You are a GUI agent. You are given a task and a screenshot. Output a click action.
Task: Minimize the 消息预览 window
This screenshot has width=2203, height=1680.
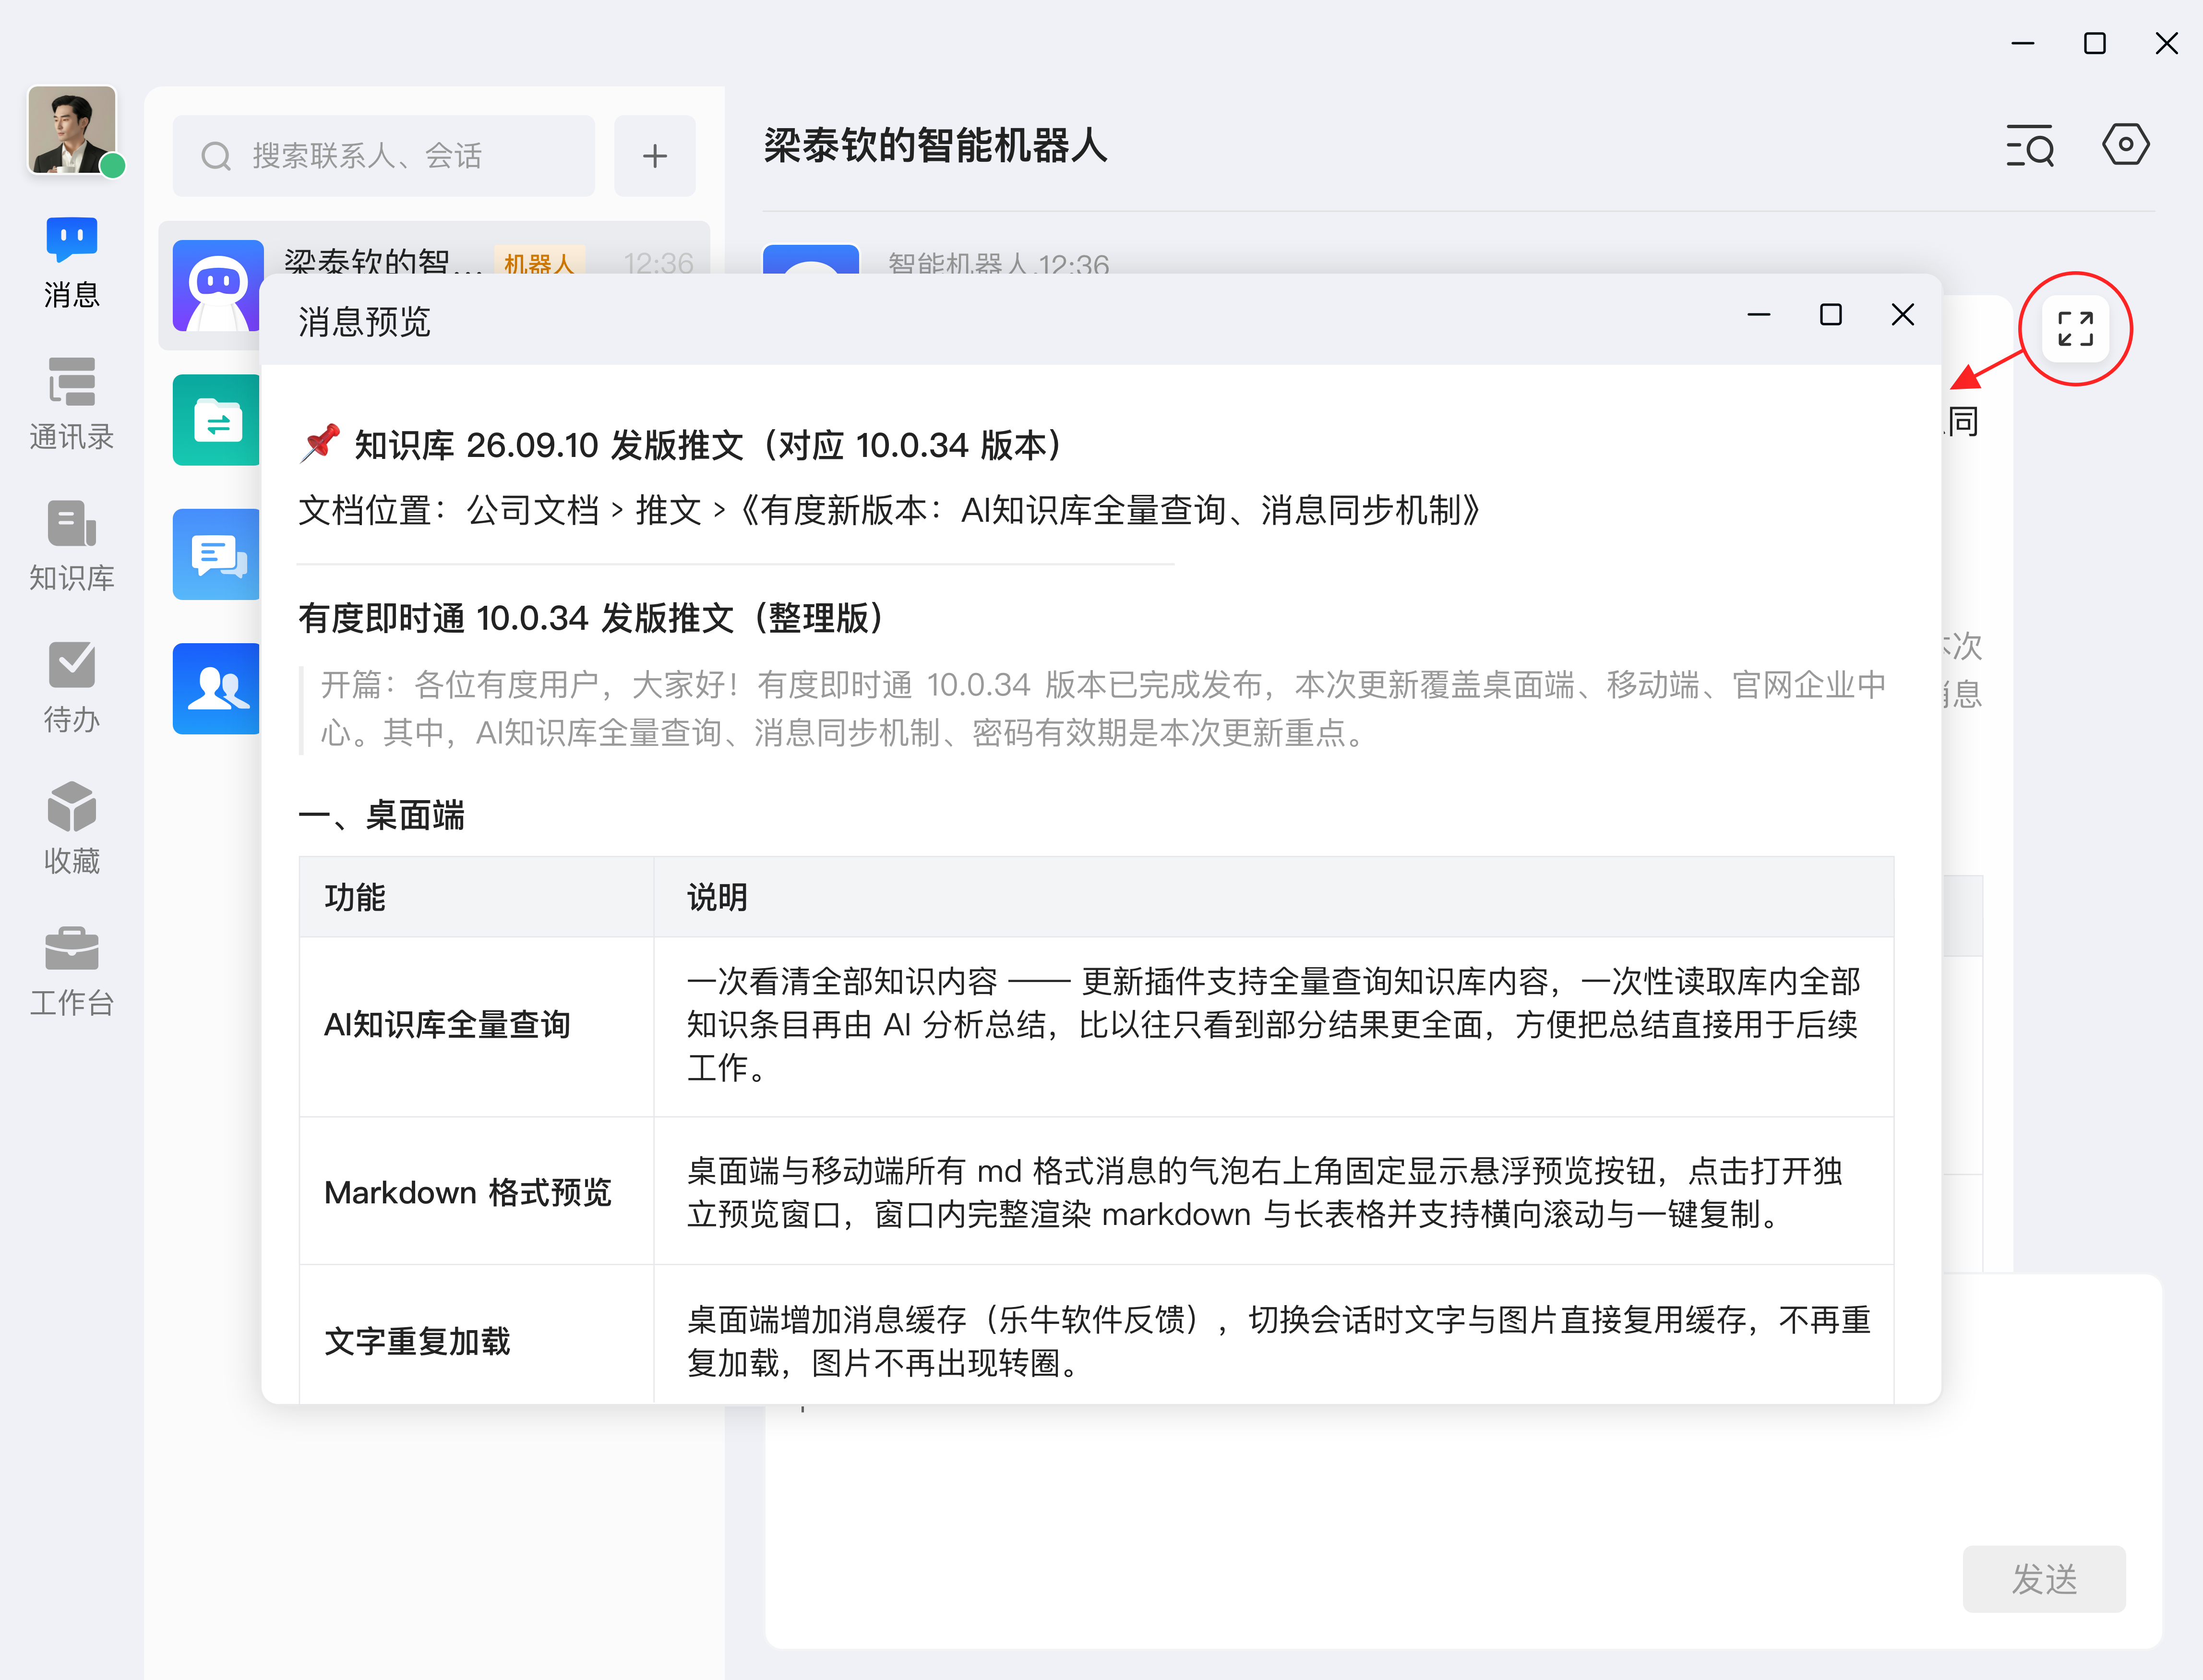[1759, 315]
